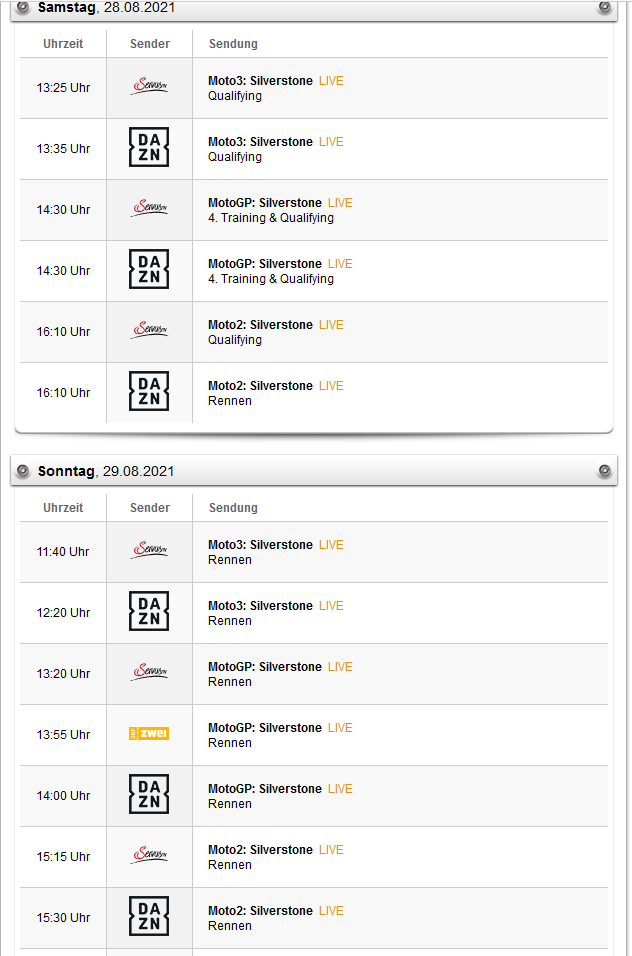Open Saturday Moto2: Silverstone Rennen on DAZN
Viewport: 632px width, 956px height.
pyautogui.click(x=260, y=386)
